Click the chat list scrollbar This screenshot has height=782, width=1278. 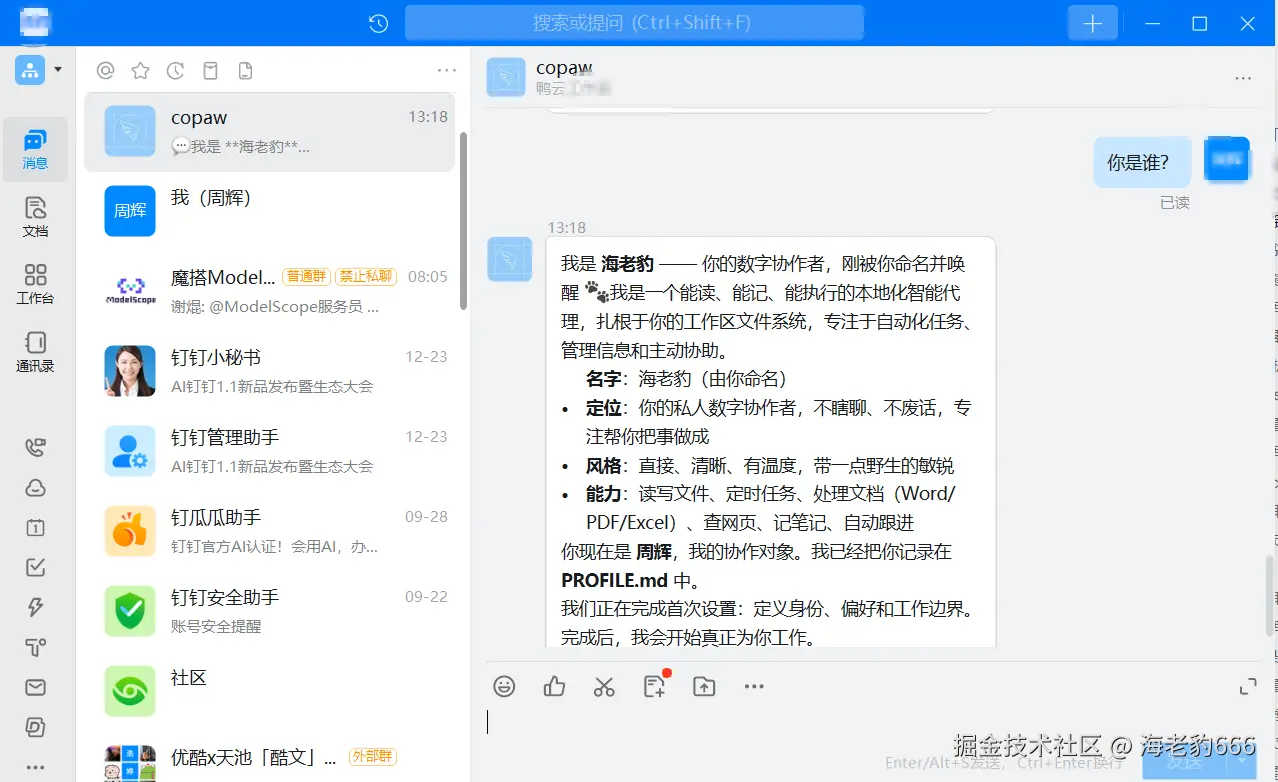(x=463, y=220)
